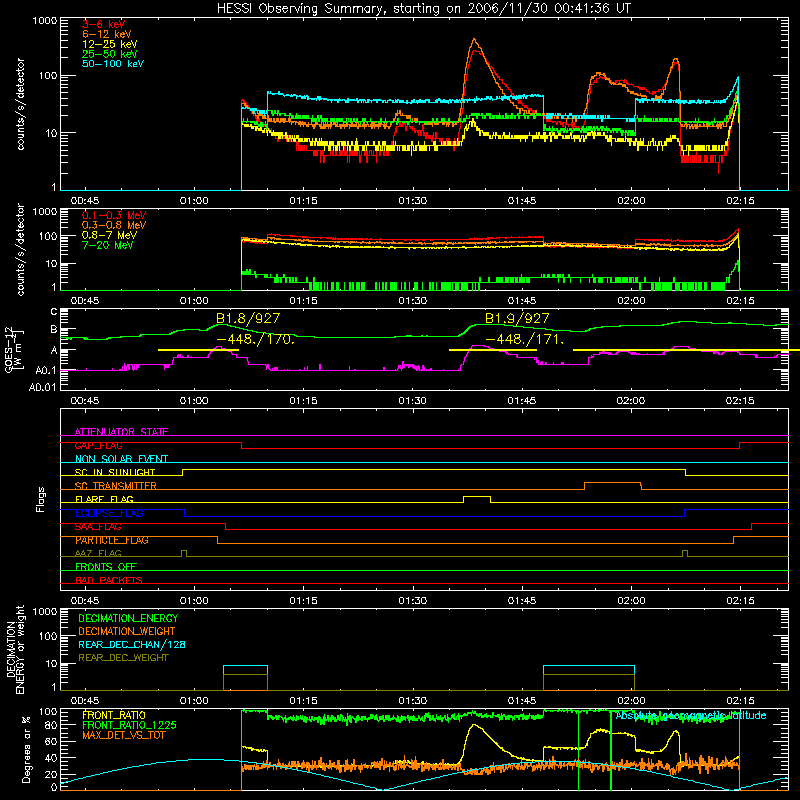
Task: Click the REAR_DEC_WEIGHT legend label
Action: pyautogui.click(x=123, y=658)
